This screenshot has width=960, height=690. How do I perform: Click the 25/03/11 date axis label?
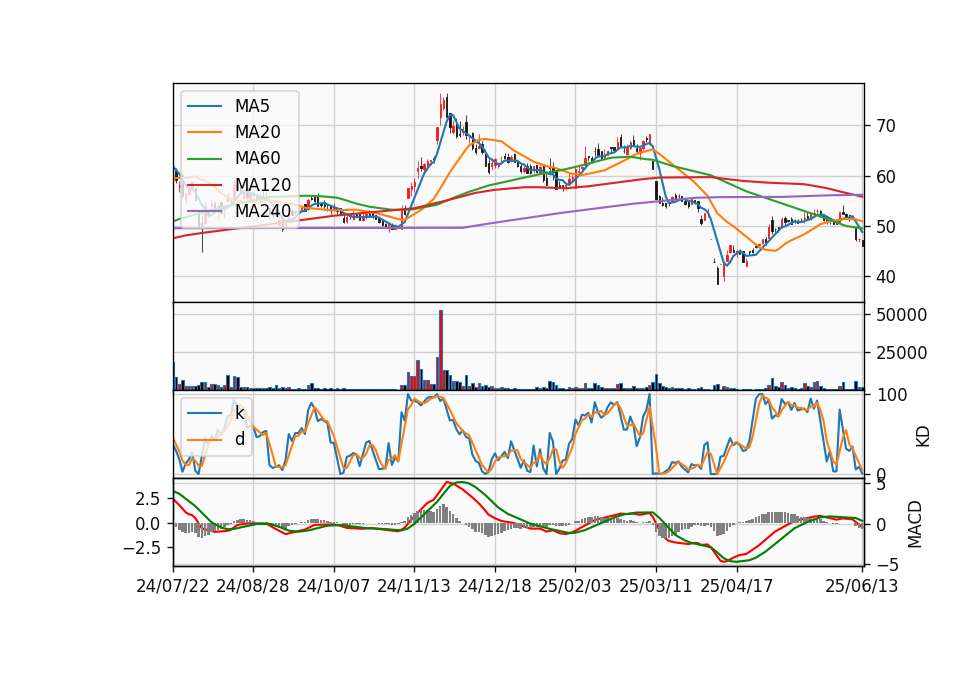pos(656,586)
